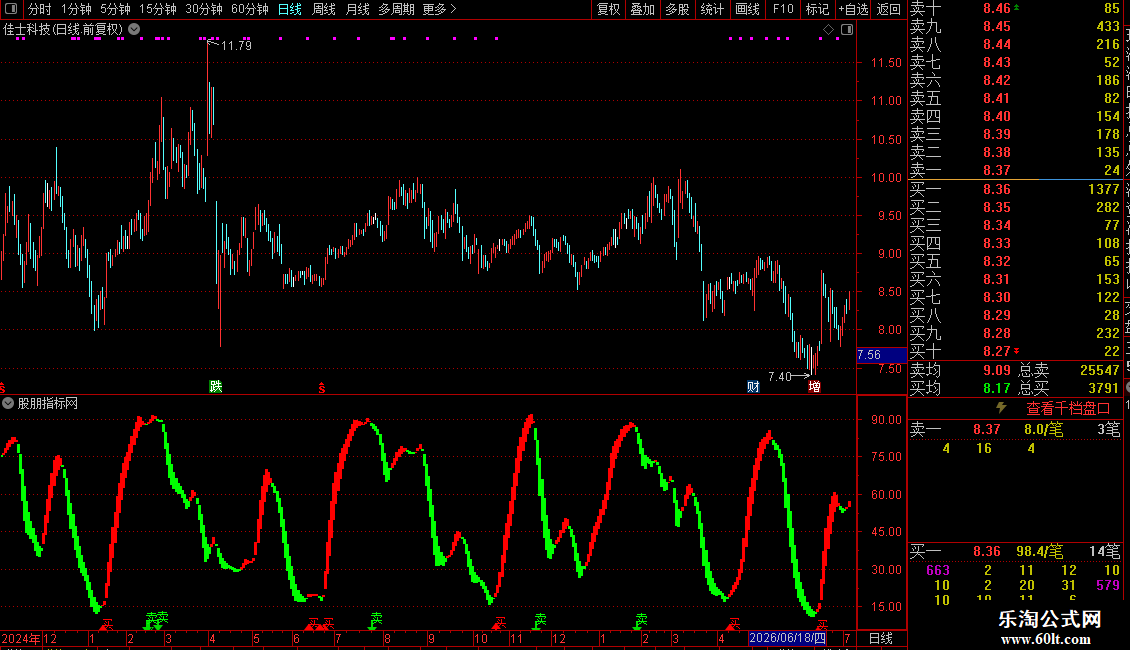The image size is (1130, 650).
Task: Switch to 日线 daily chart
Action: pyautogui.click(x=290, y=9)
